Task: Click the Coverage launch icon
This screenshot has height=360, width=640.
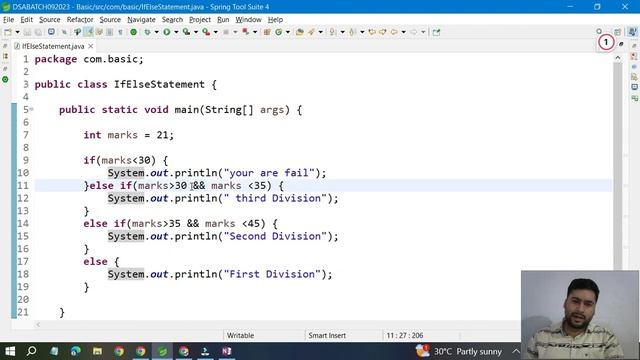Action: coord(187,32)
